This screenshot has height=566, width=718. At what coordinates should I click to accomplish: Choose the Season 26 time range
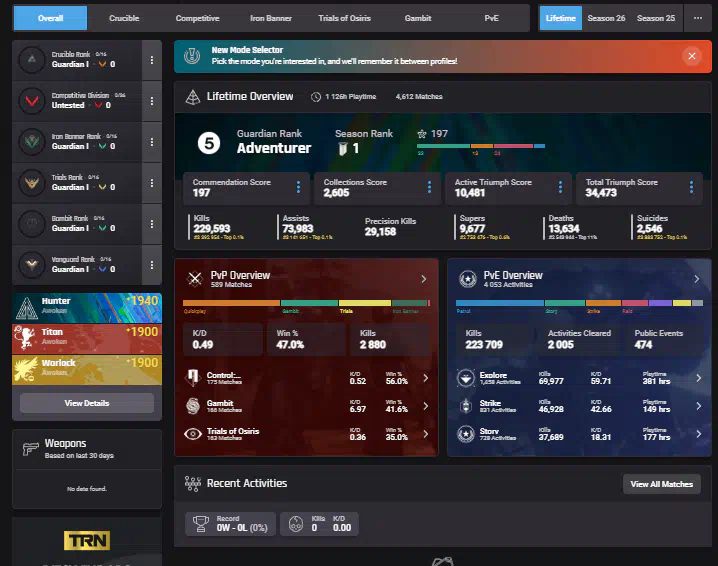(606, 18)
